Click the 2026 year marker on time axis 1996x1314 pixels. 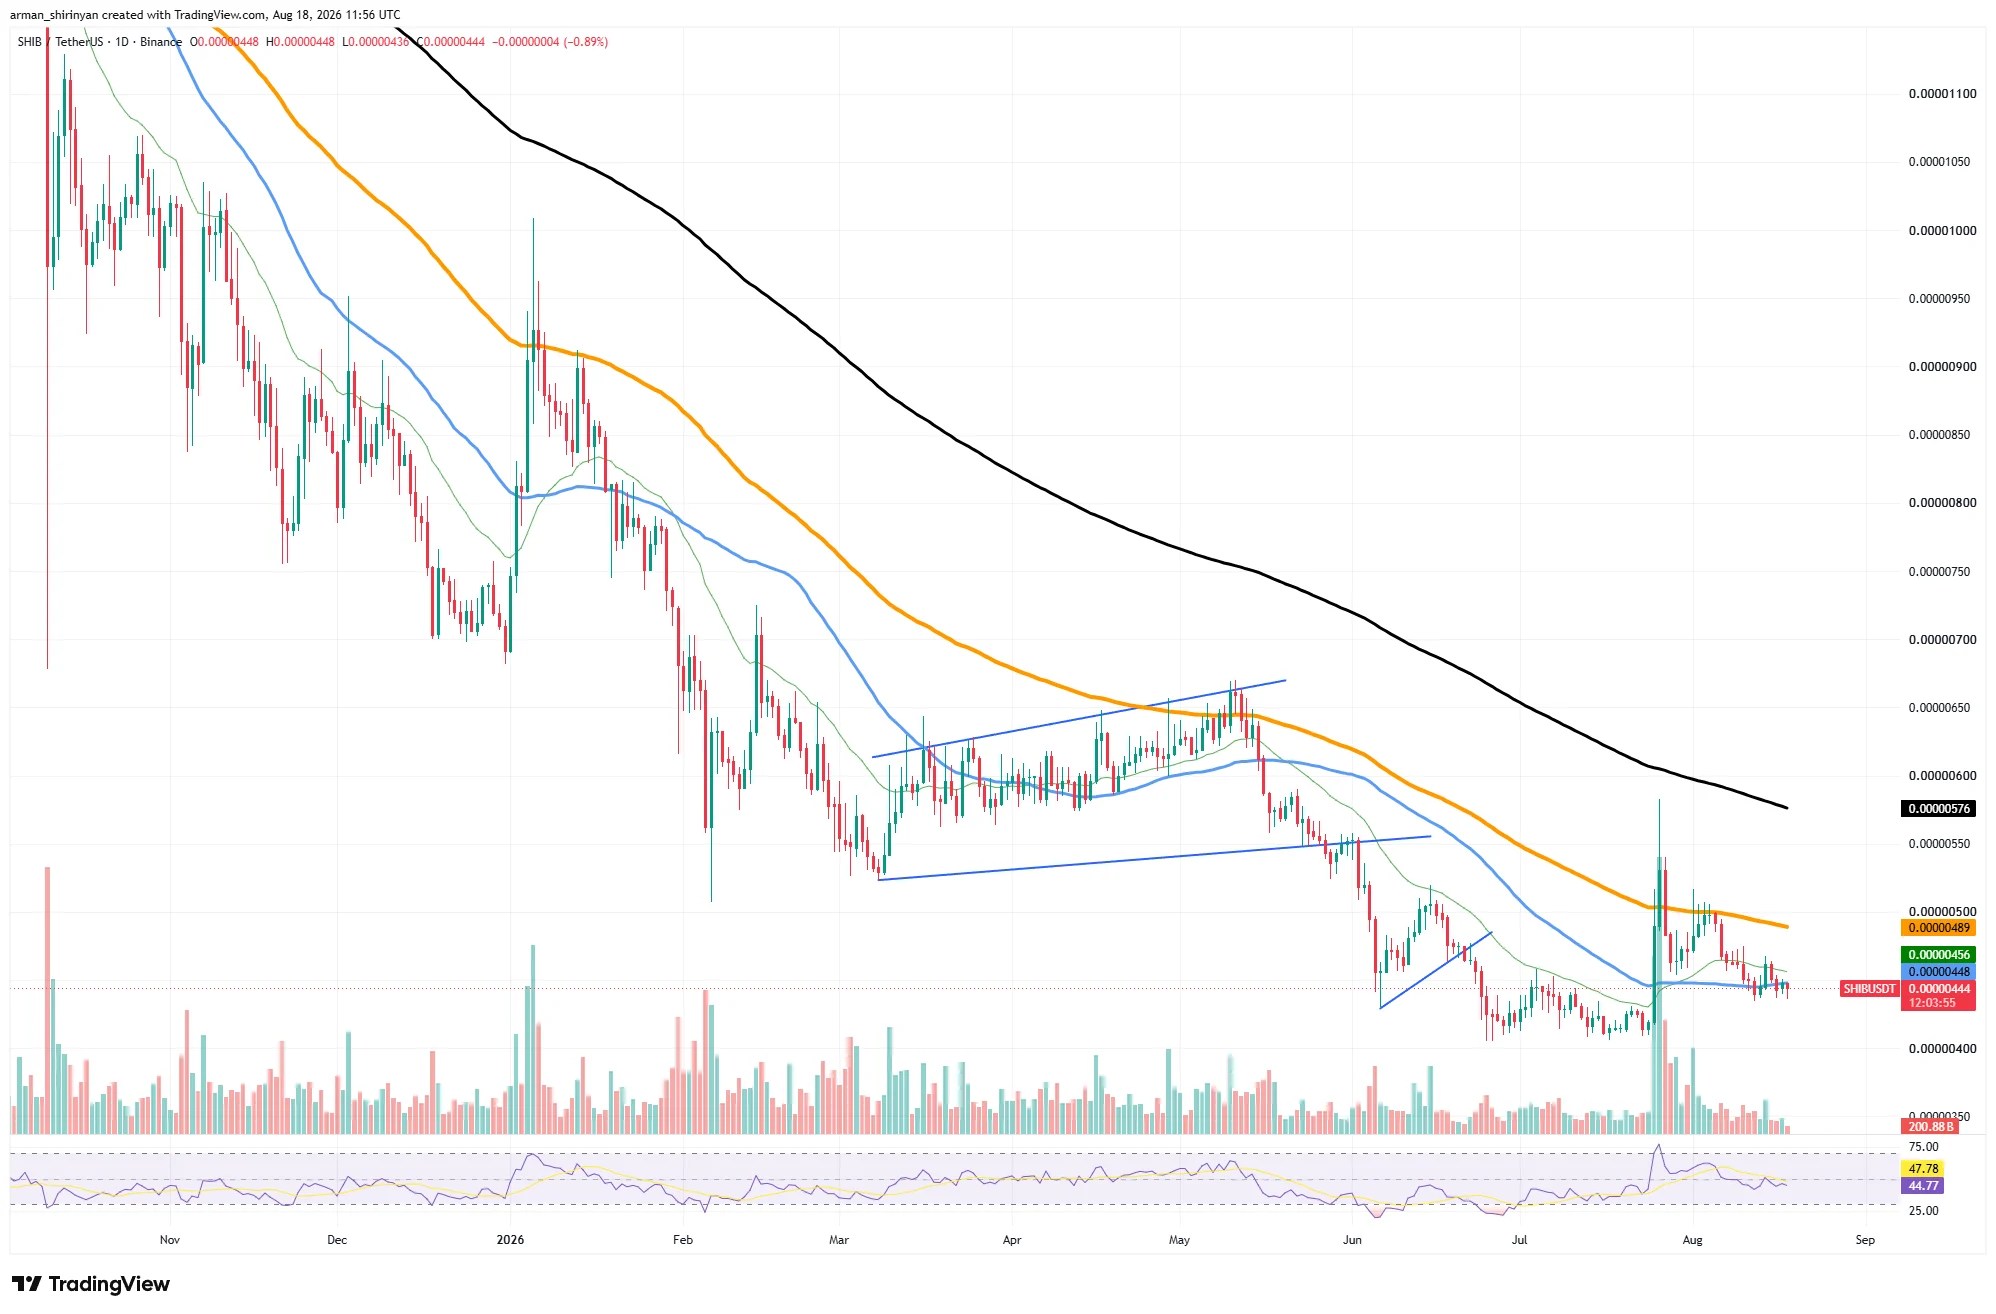(x=510, y=1240)
